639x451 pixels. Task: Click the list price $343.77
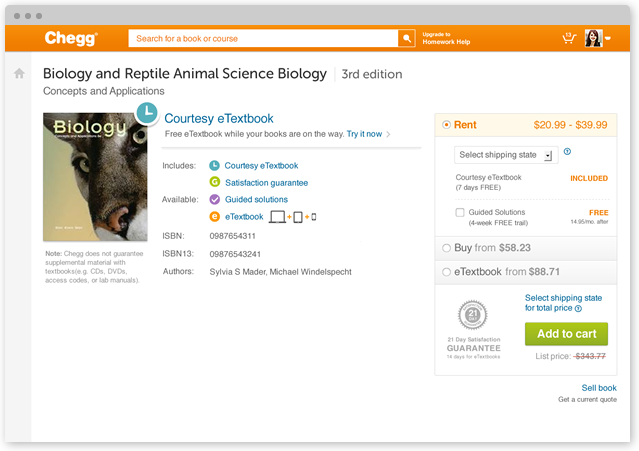pos(589,356)
